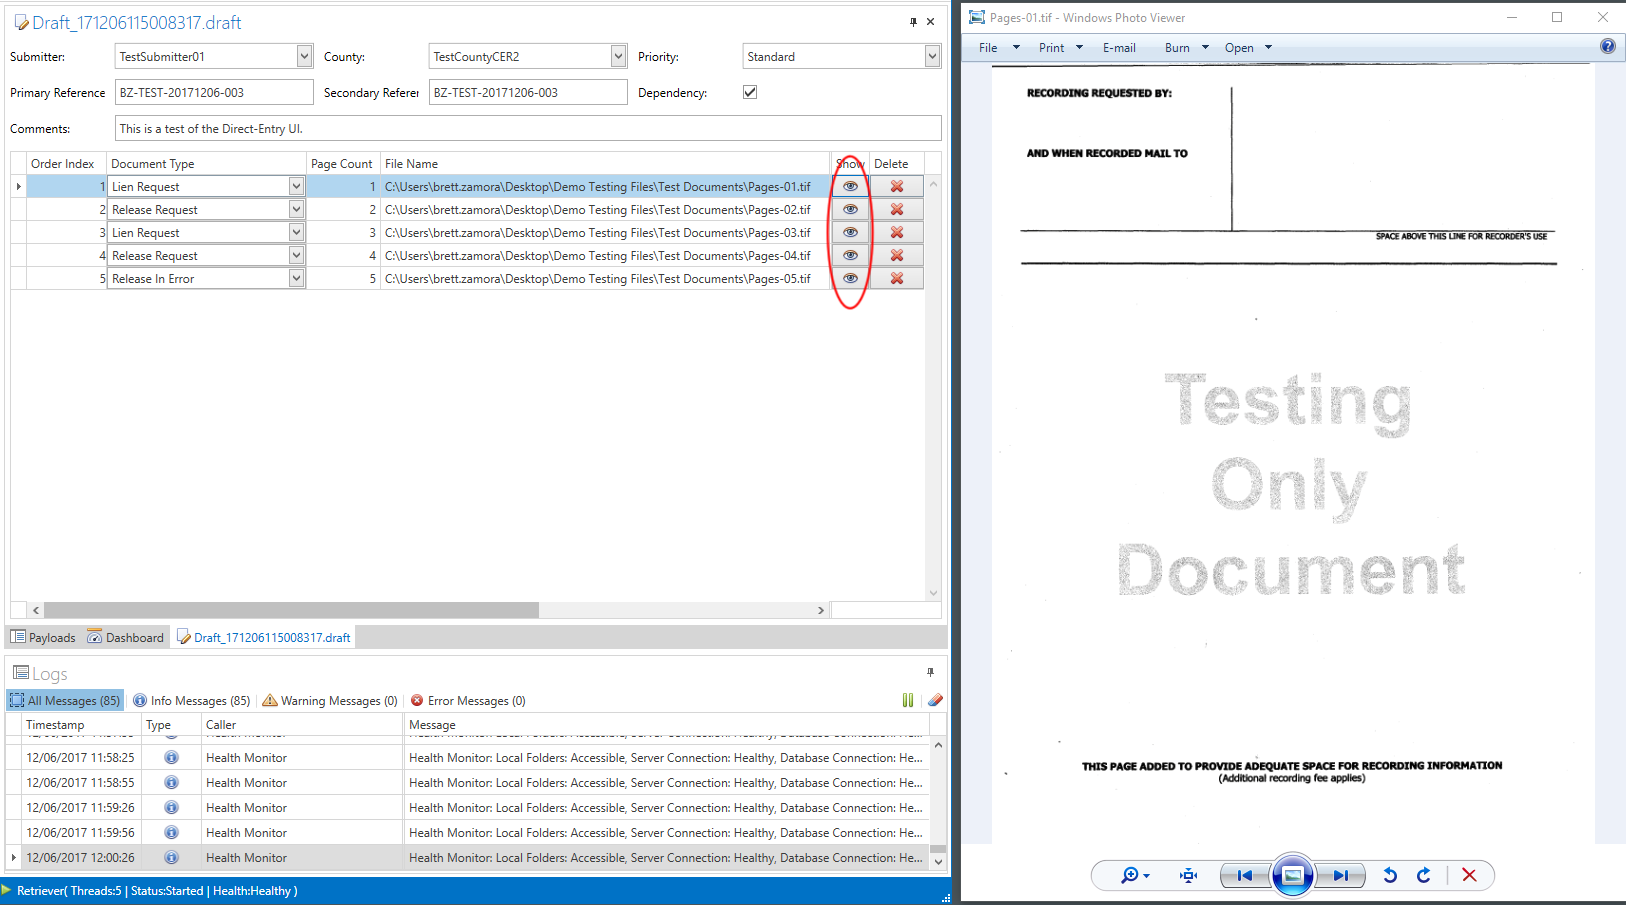The height and width of the screenshot is (905, 1626).
Task: Show the Pages-02.tif document with eye icon
Action: 850,210
